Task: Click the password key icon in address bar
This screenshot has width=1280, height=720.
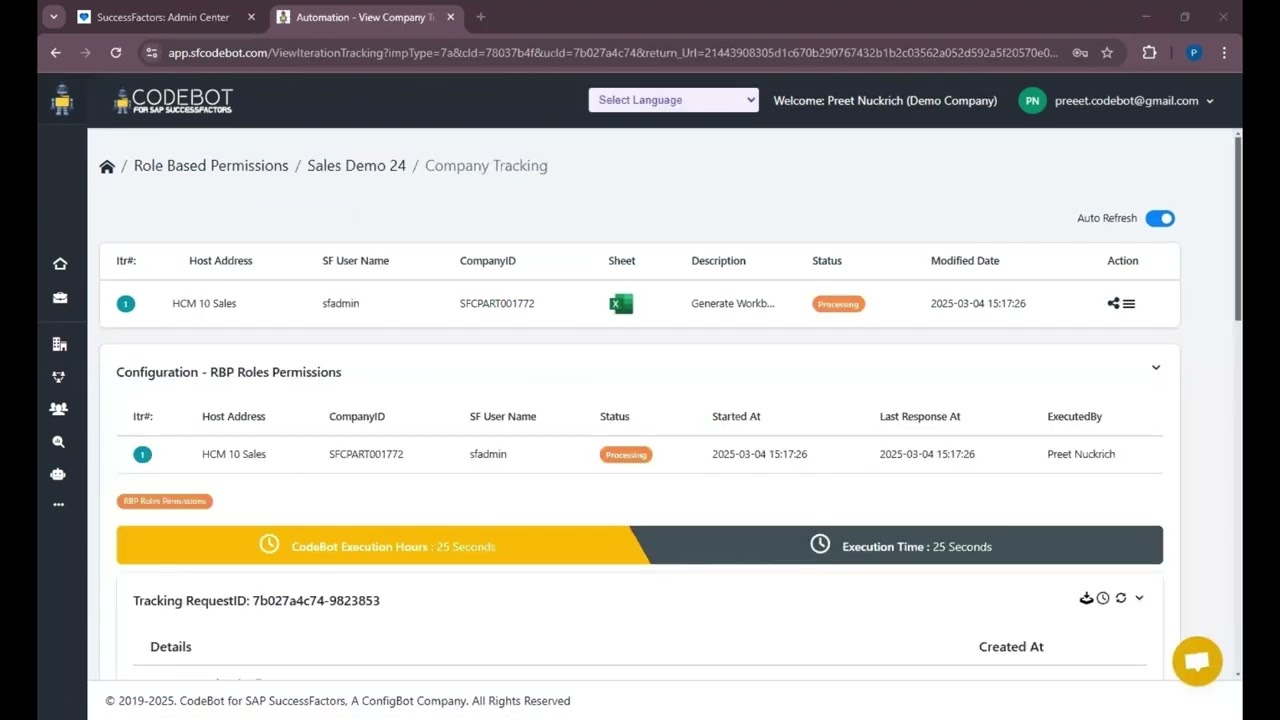Action: (1080, 53)
